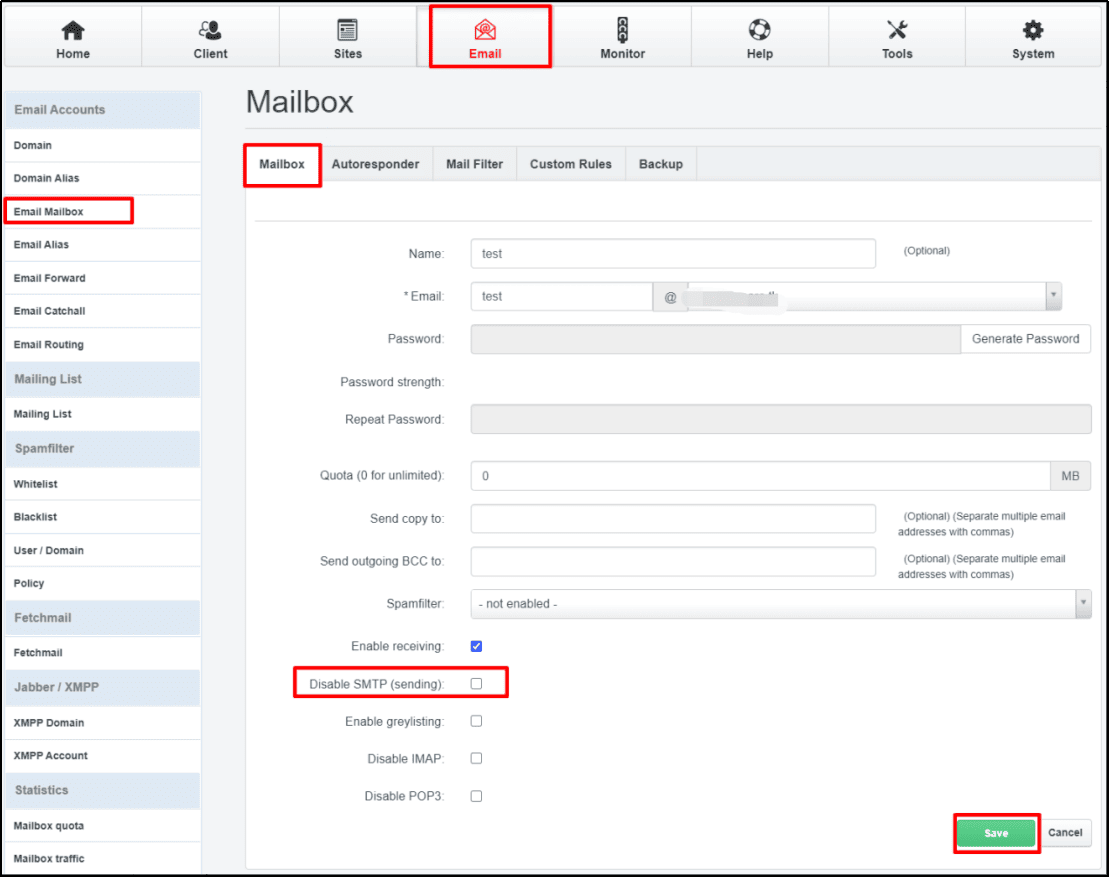
Task: Click the green Save button
Action: tap(996, 833)
